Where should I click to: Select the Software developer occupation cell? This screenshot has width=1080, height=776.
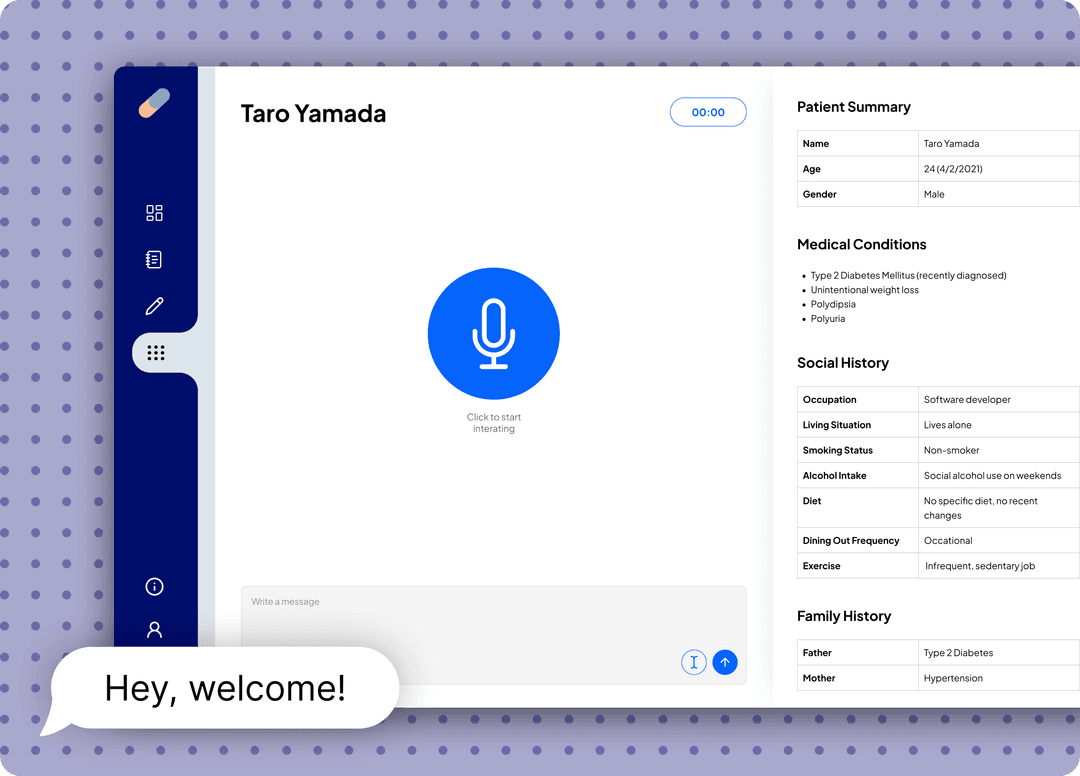click(967, 400)
